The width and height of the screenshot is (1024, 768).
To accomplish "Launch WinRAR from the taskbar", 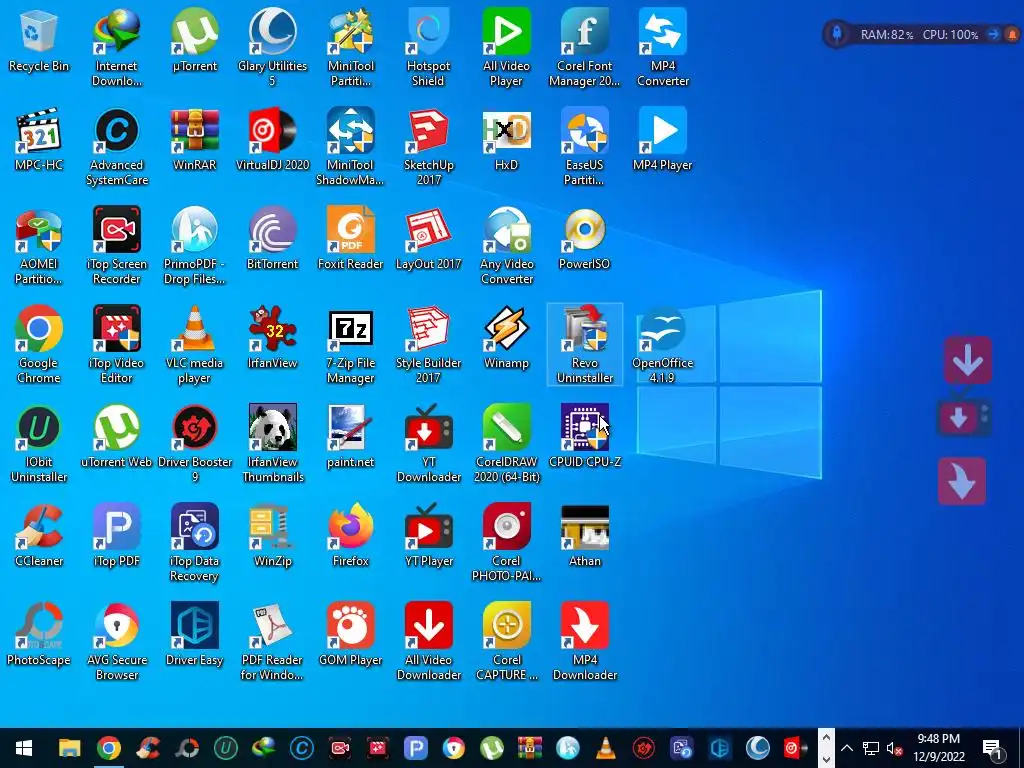I will 530,748.
